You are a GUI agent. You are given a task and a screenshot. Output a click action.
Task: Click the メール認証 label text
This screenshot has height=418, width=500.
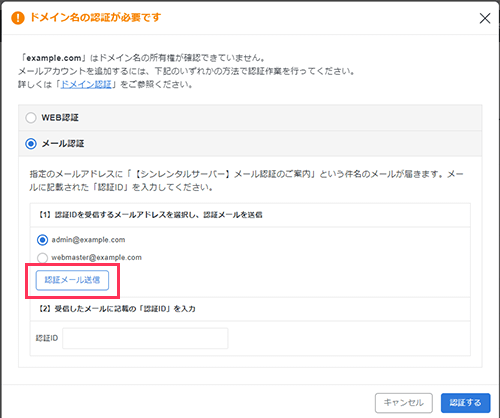[63, 144]
